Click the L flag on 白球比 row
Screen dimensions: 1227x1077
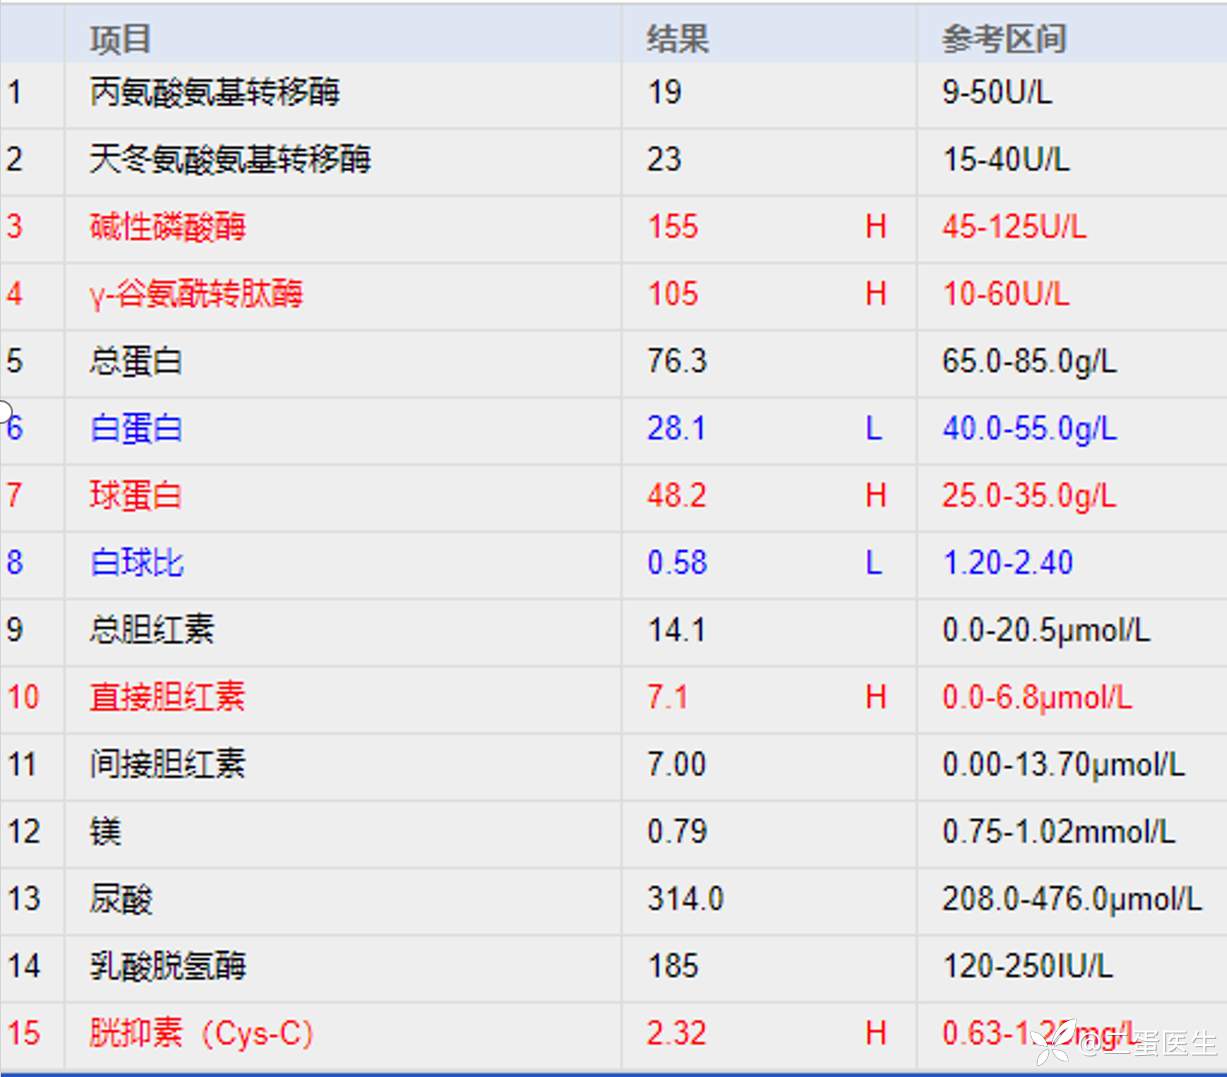(873, 563)
